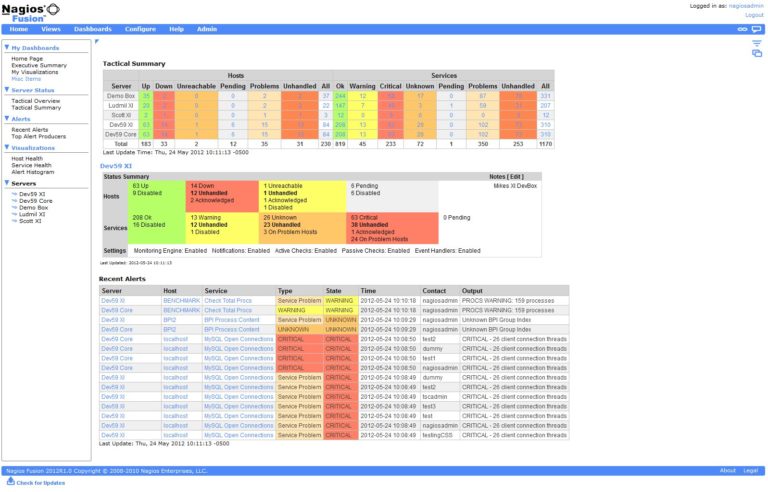Open Tactical Overview in sidebar
768x492 pixels.
pyautogui.click(x=36, y=101)
